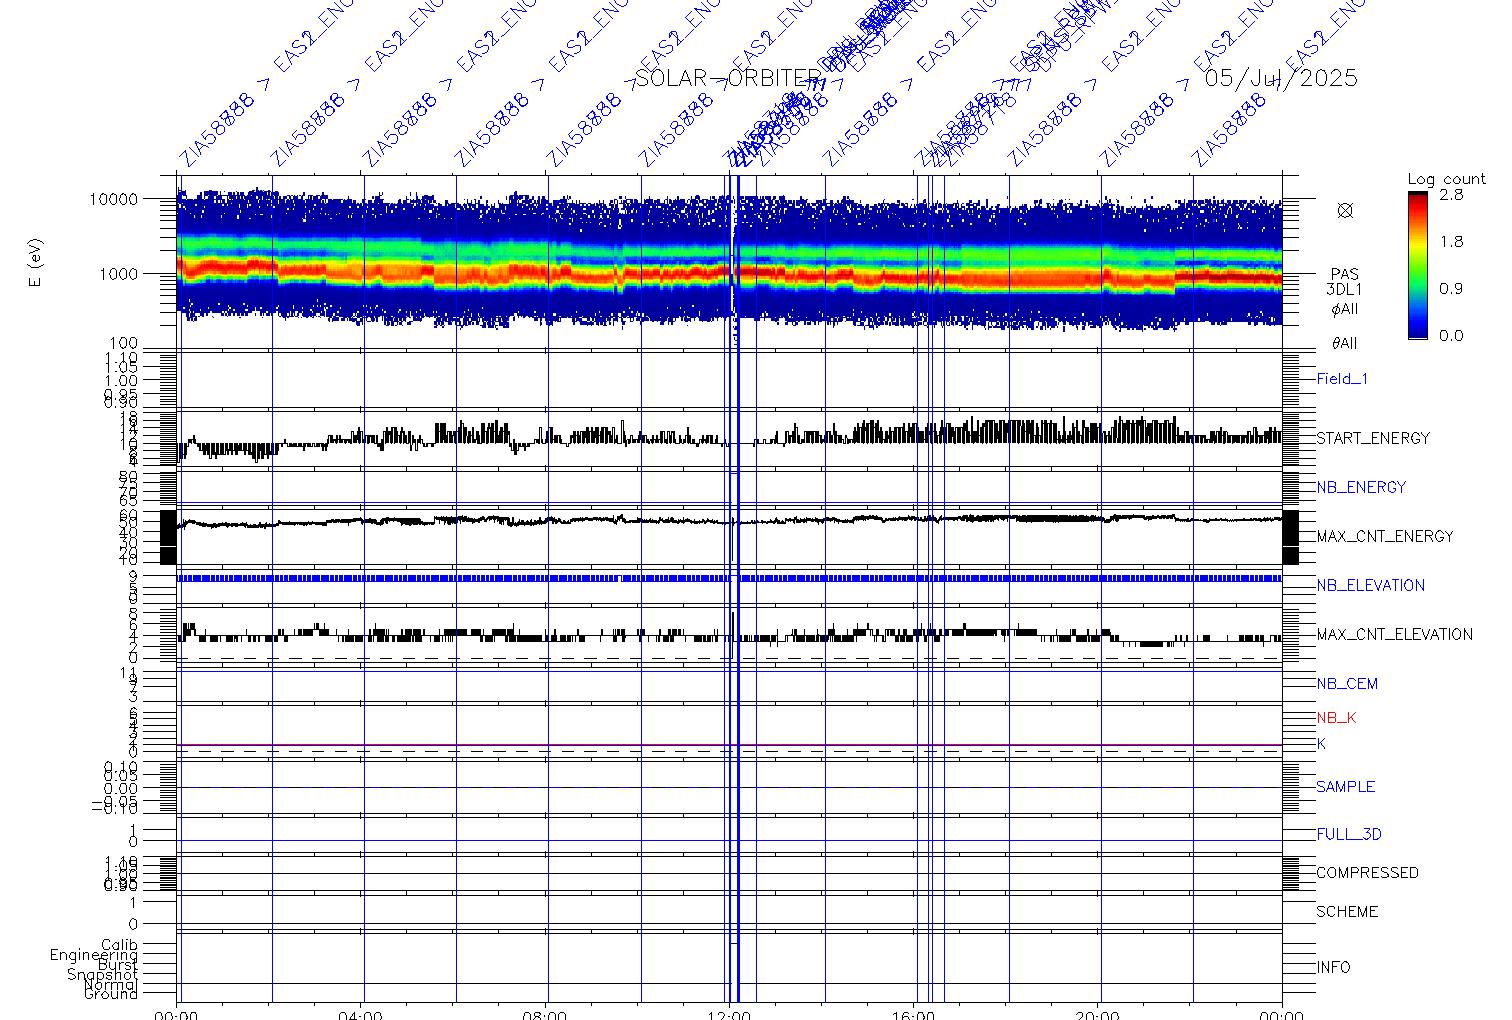Click the INFO panel label
The height and width of the screenshot is (1020, 1512).
pyautogui.click(x=1333, y=967)
